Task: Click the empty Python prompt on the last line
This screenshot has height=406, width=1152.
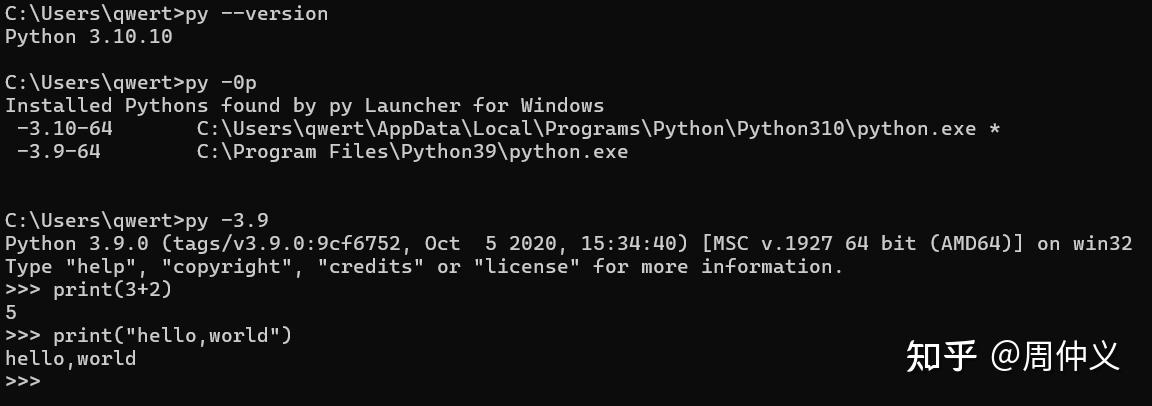Action: (23, 381)
